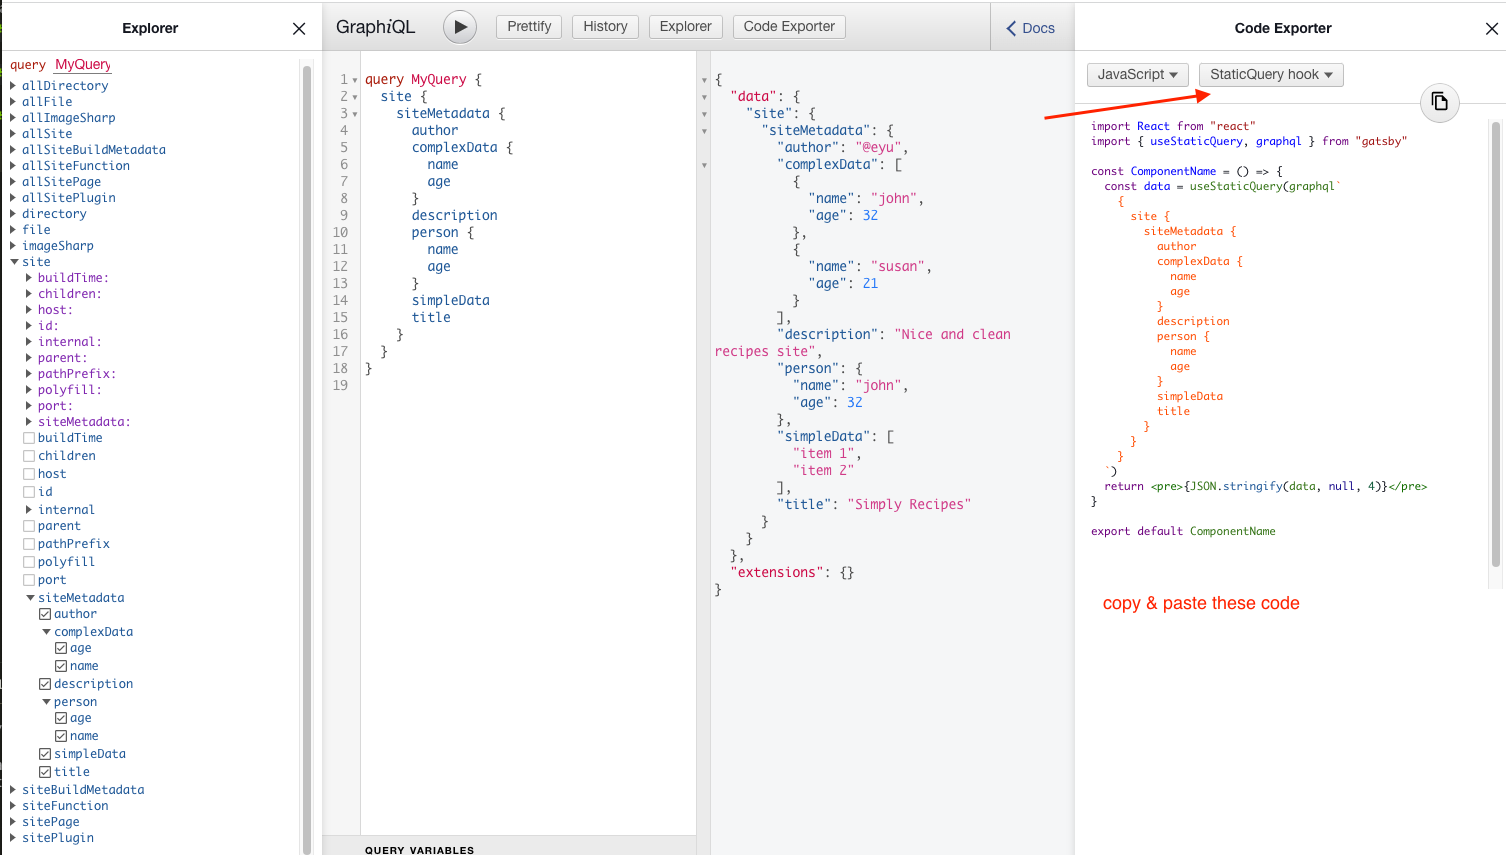Viewport: 1506px width, 855px height.
Task: Open the History panel
Action: (x=605, y=26)
